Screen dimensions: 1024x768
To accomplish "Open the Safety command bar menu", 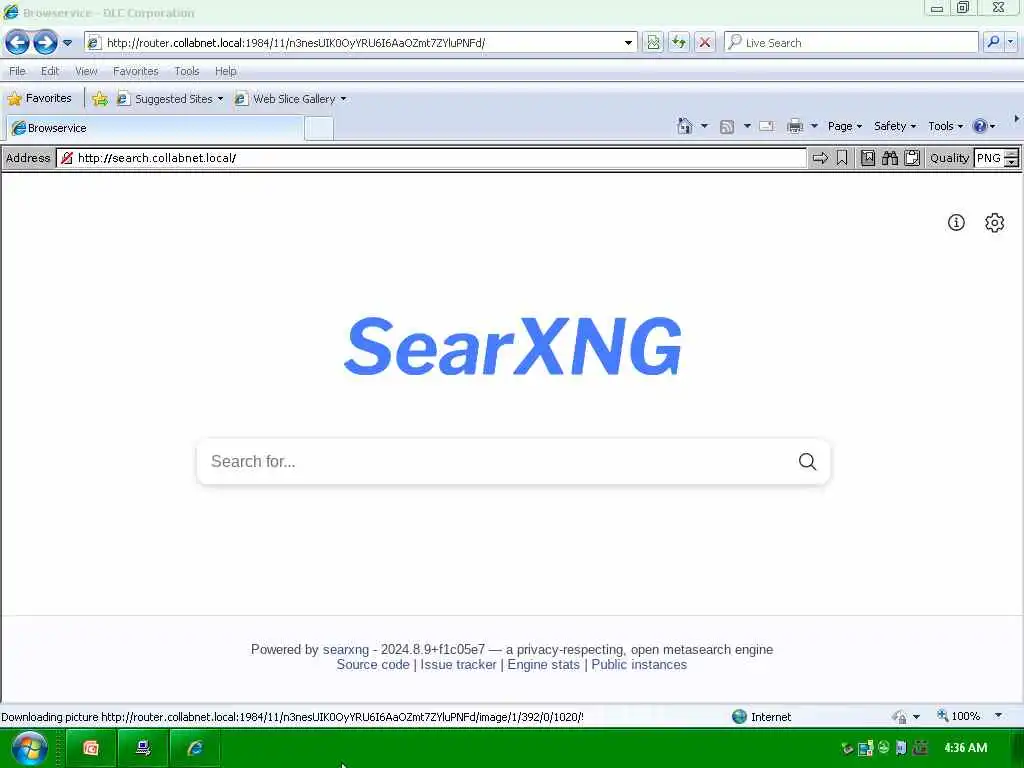I will tap(895, 126).
